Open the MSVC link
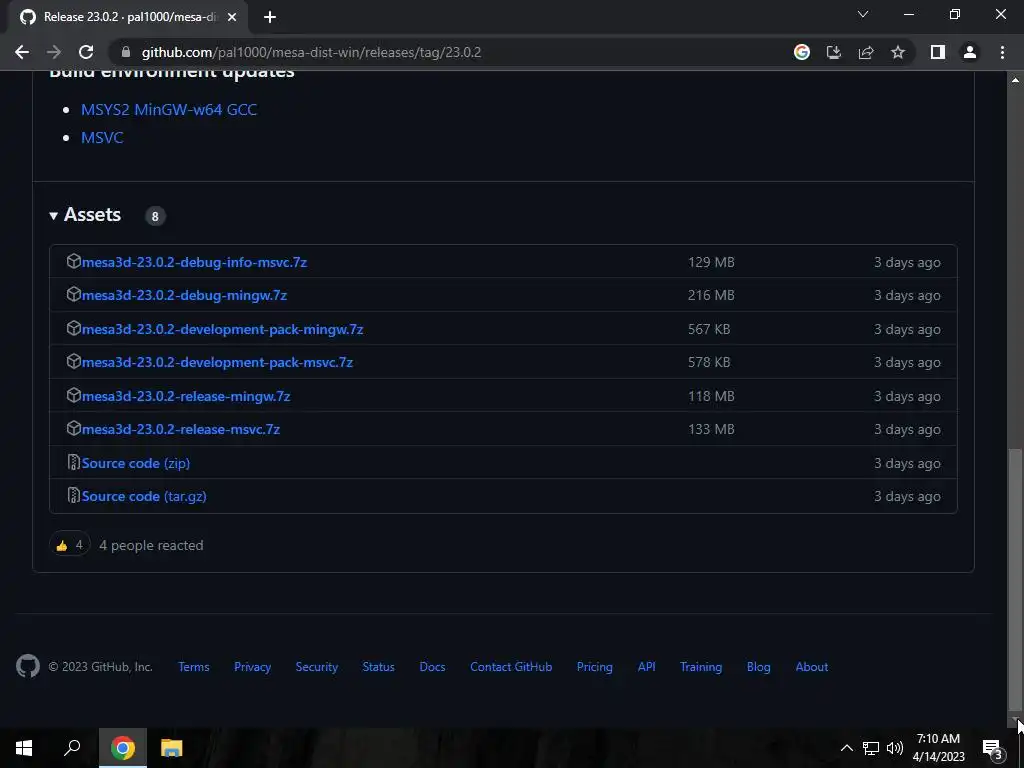The width and height of the screenshot is (1024, 768). [102, 138]
